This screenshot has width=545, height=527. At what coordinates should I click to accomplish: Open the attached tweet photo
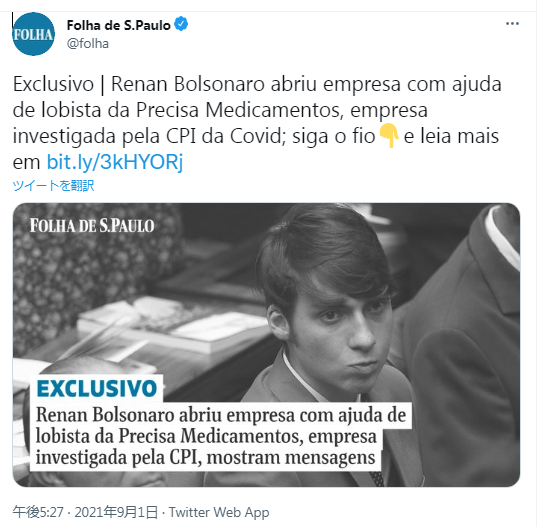[x=267, y=344]
